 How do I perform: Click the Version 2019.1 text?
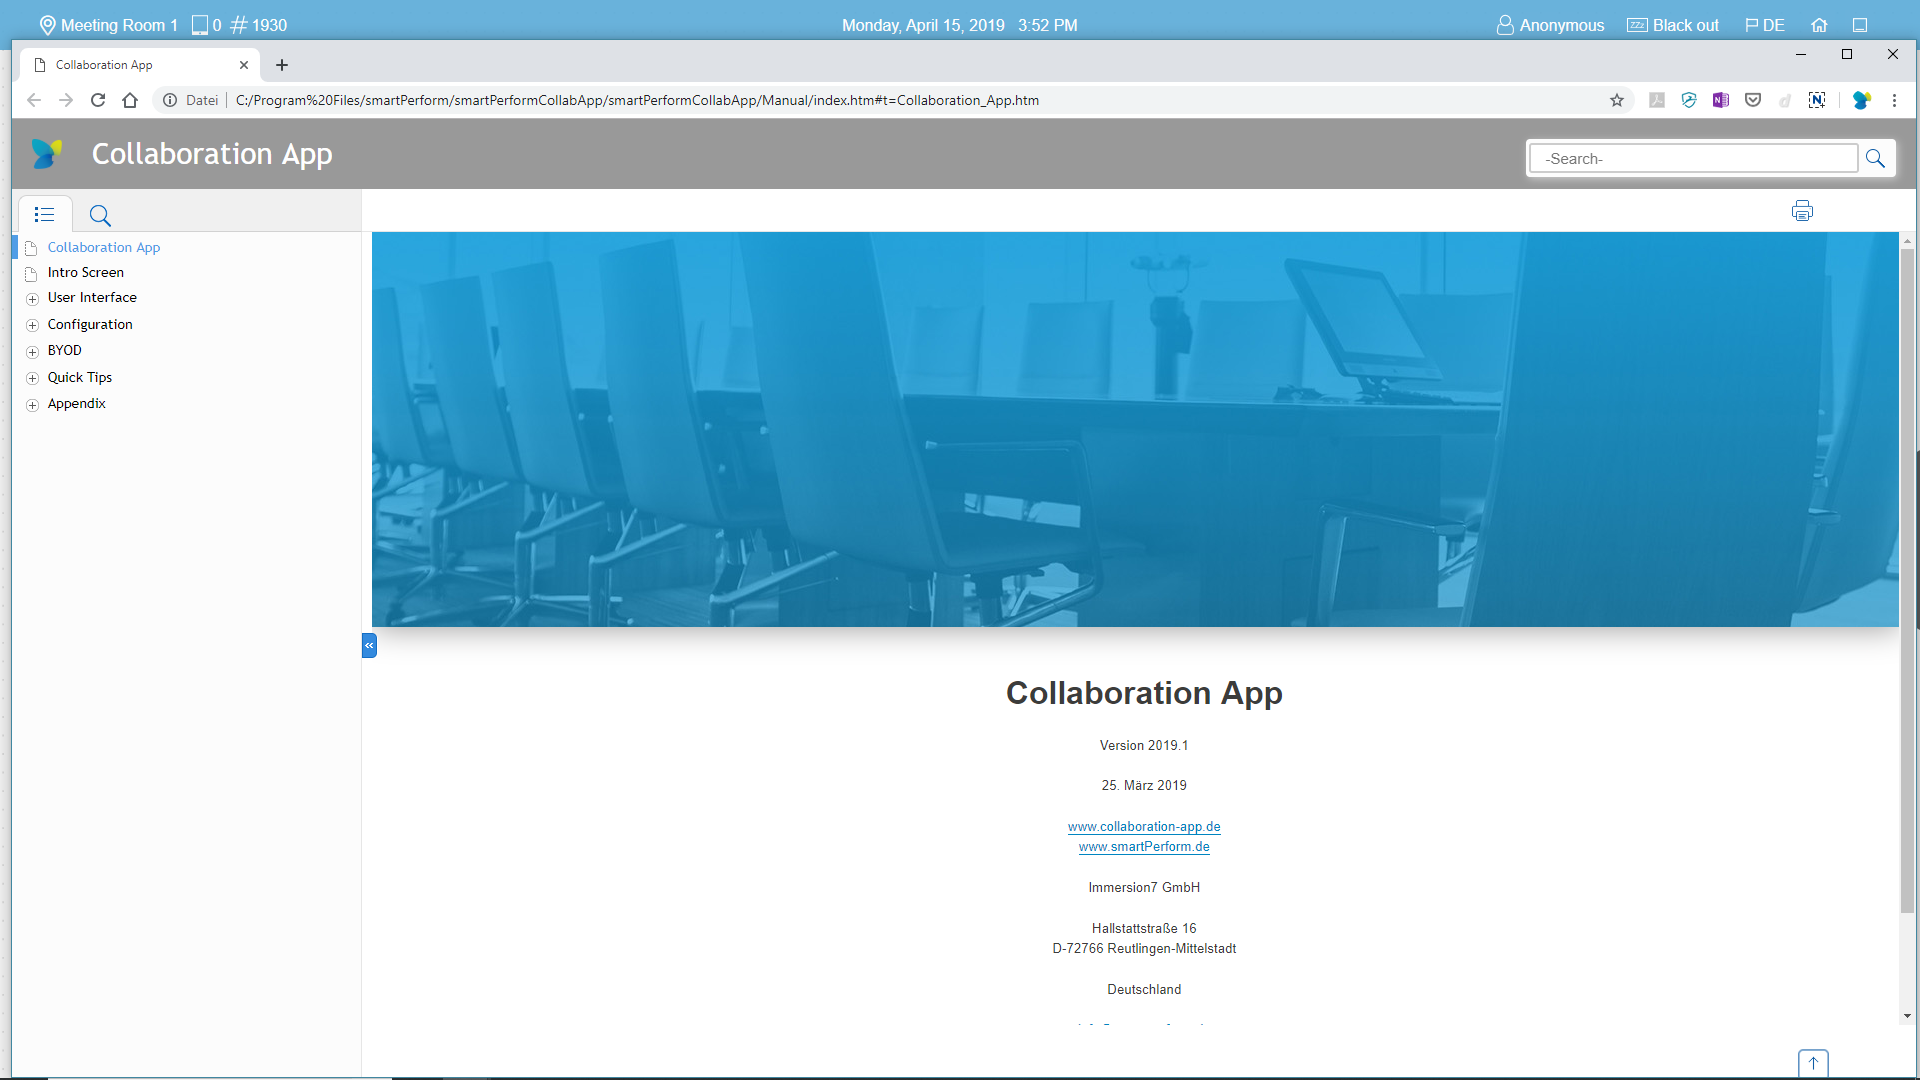click(x=1144, y=746)
